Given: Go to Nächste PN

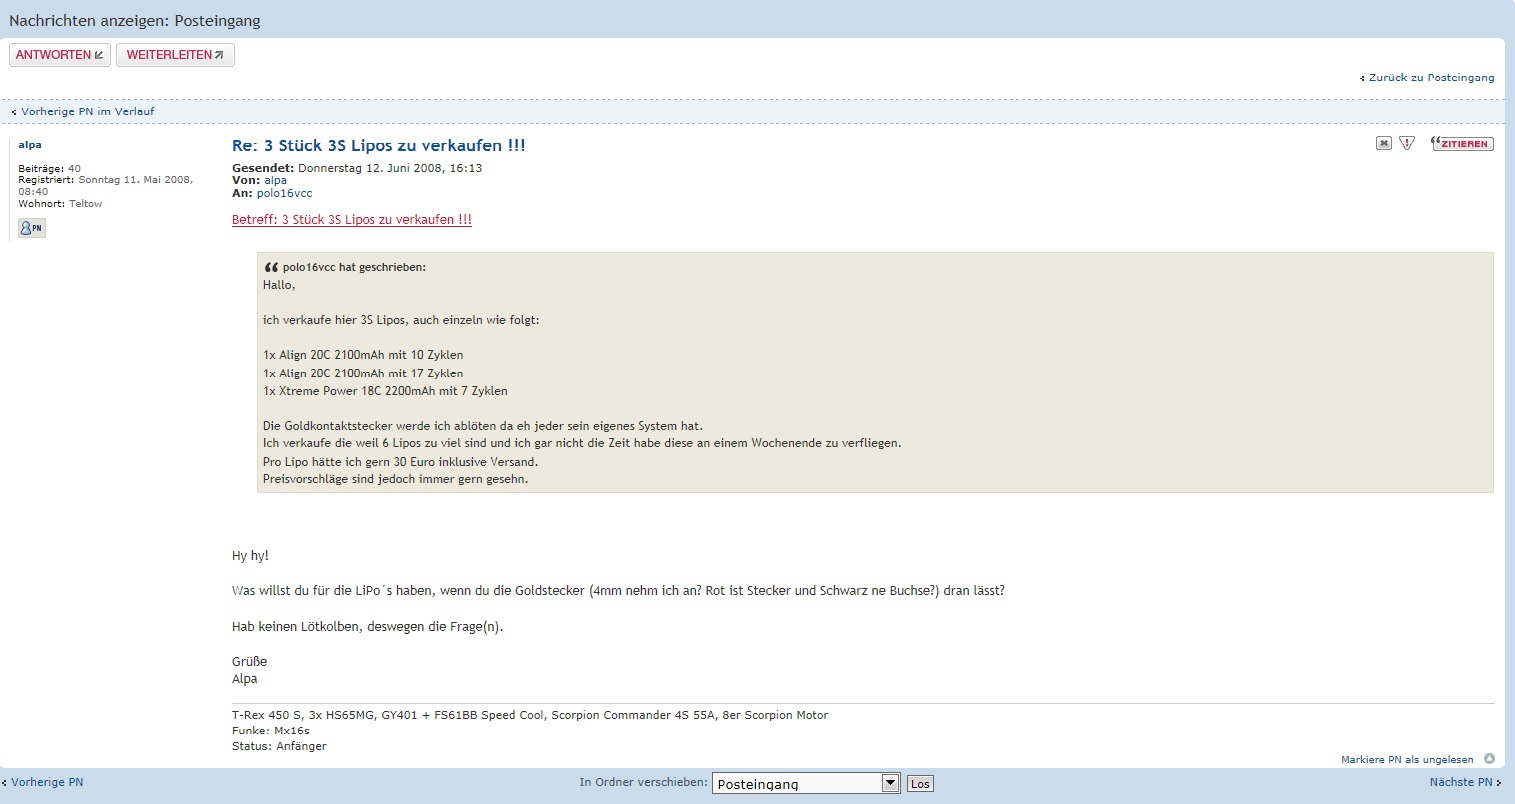Looking at the screenshot, I should click(1461, 782).
